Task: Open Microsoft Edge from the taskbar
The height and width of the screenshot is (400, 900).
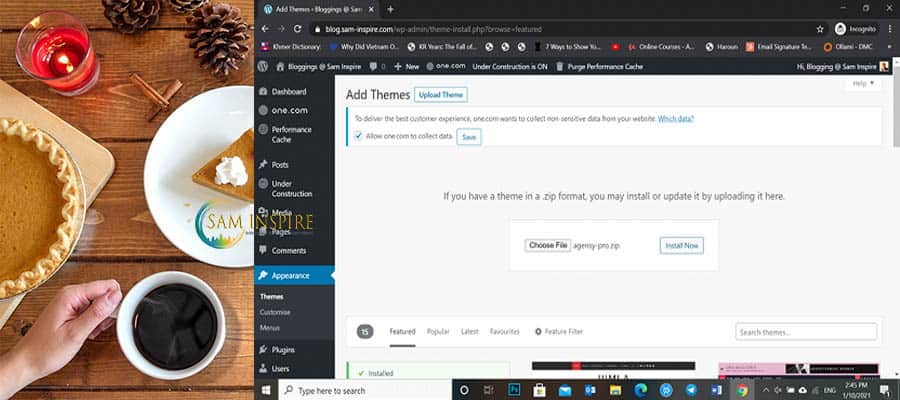Action: (x=641, y=390)
